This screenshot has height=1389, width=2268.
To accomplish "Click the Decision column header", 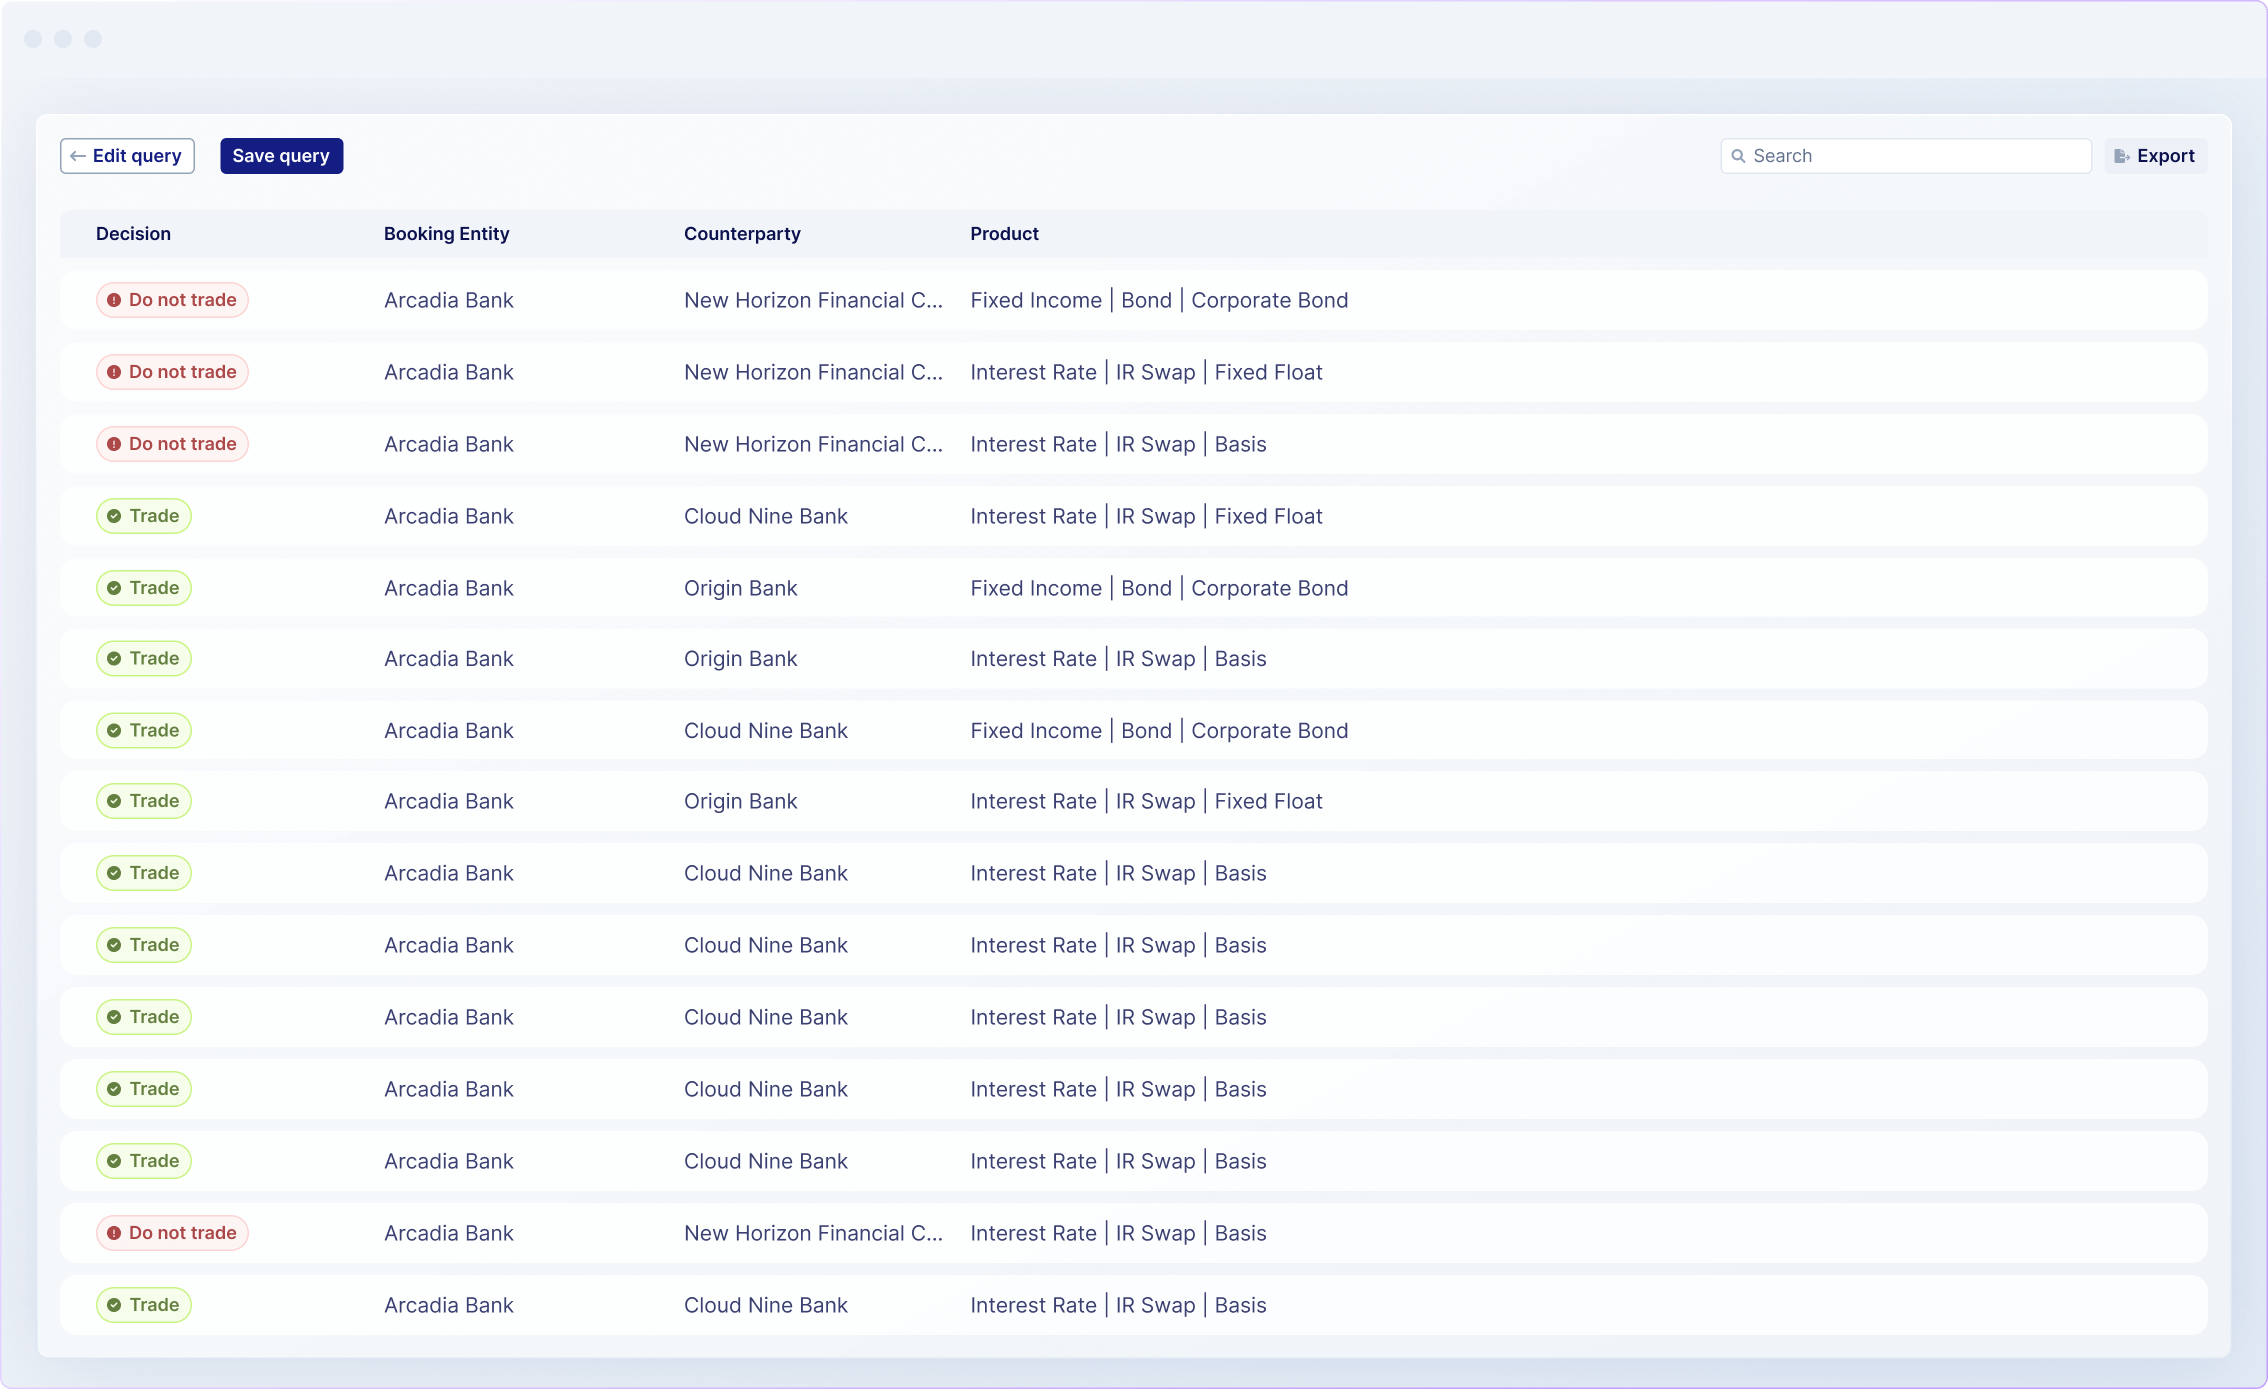I will point(133,234).
